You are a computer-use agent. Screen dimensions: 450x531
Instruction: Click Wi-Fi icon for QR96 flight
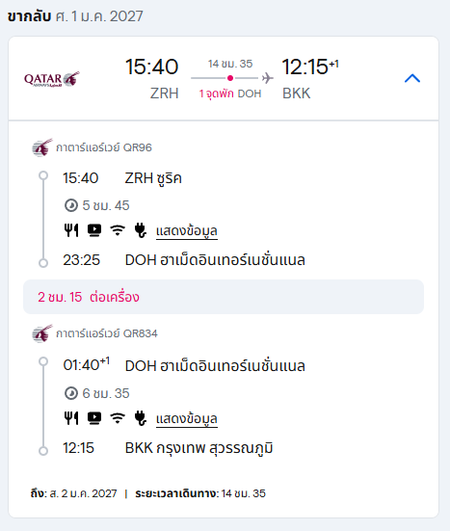tap(117, 230)
